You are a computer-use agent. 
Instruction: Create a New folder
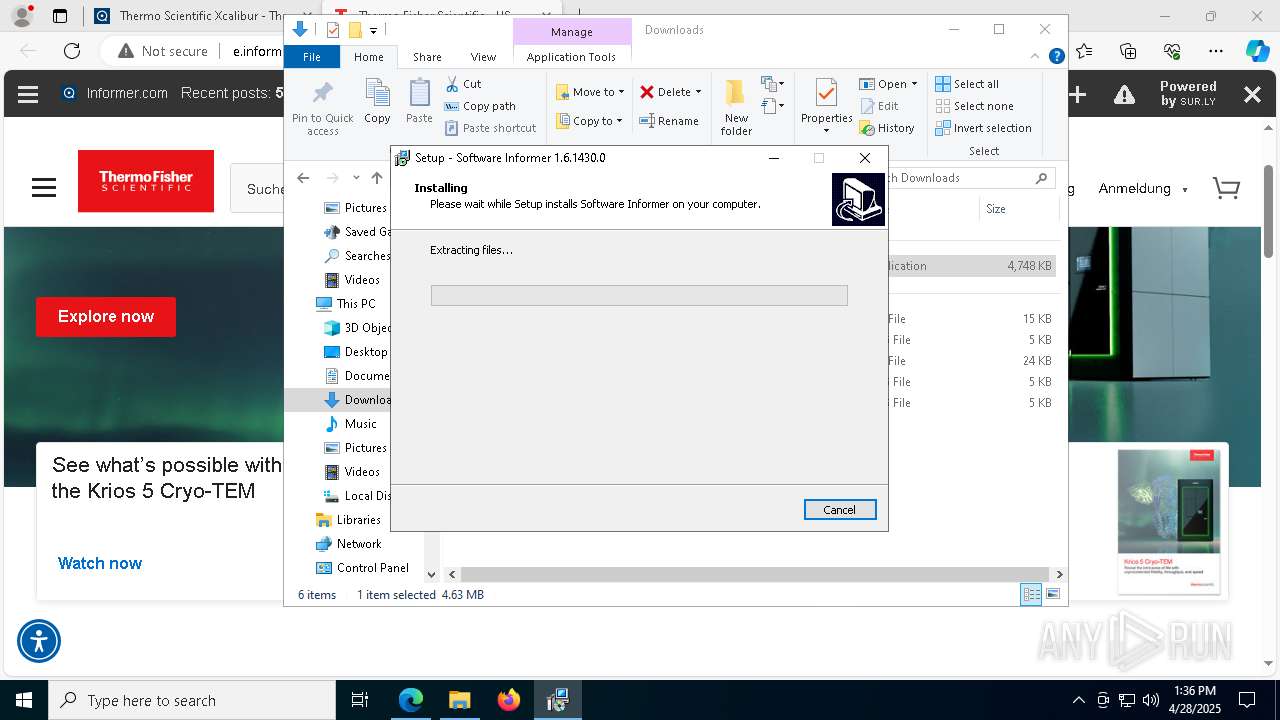coord(736,107)
